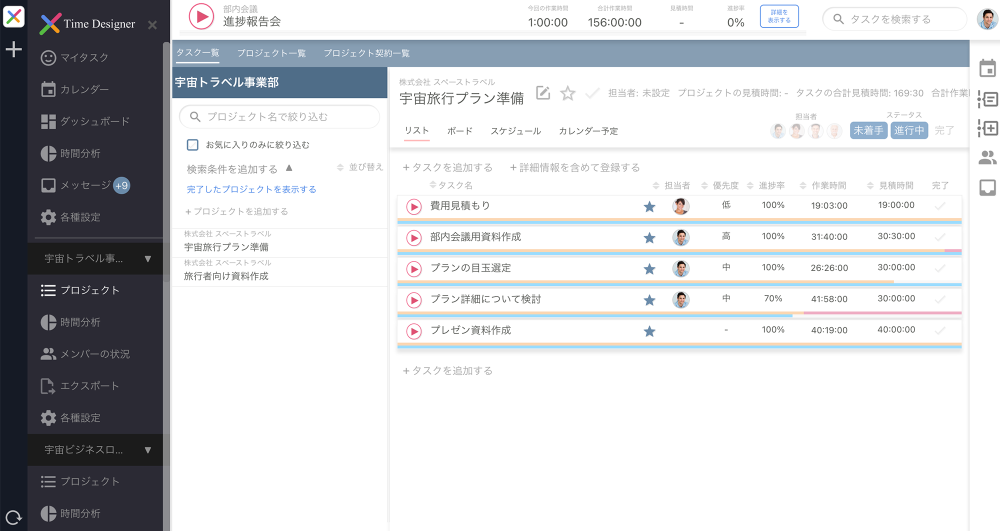Click the plus icon in far-left bar

[x=14, y=50]
